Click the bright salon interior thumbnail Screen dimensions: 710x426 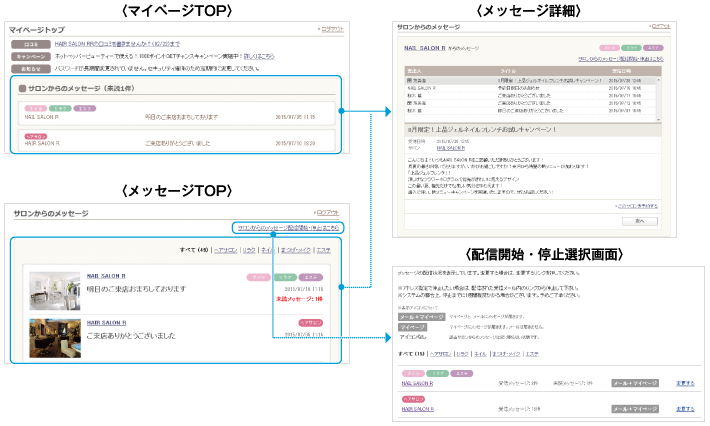click(x=54, y=291)
